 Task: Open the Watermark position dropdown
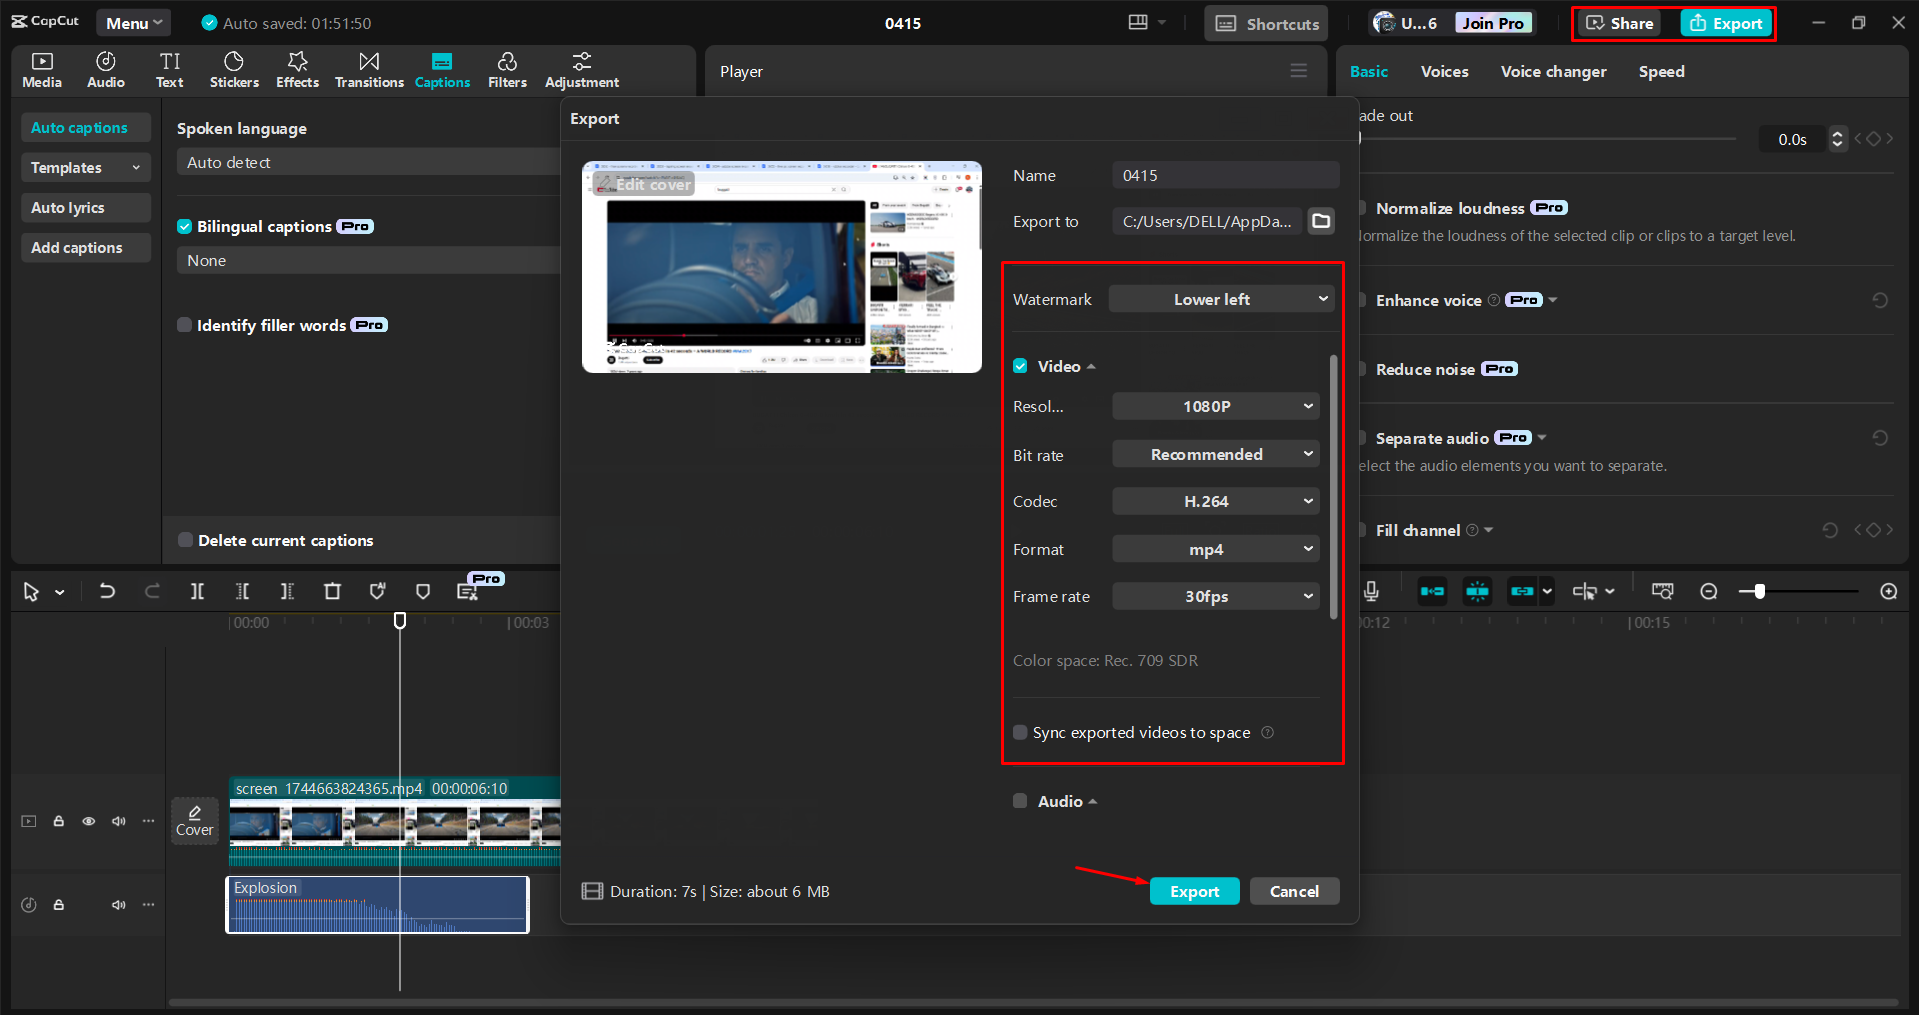pos(1220,298)
